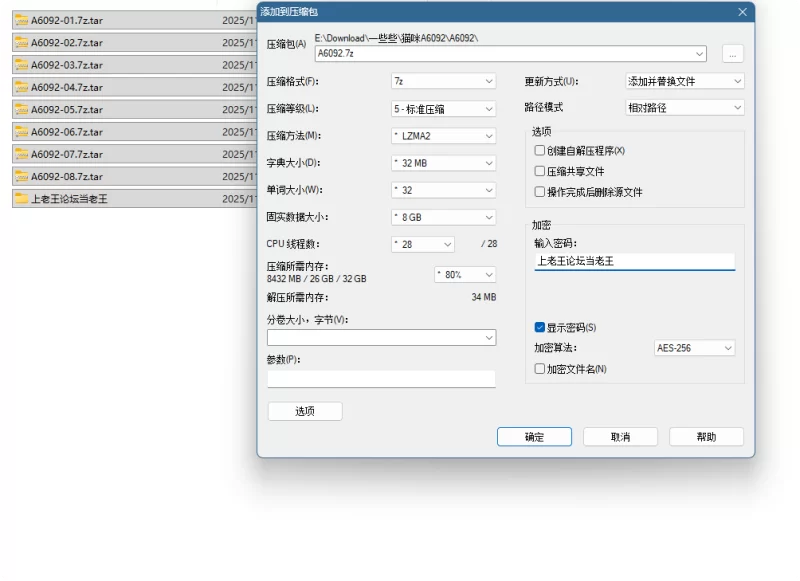This screenshot has height=581, width=800.
Task: Click the 上老王论坛当老王 folder icon
Action: [x=21, y=199]
